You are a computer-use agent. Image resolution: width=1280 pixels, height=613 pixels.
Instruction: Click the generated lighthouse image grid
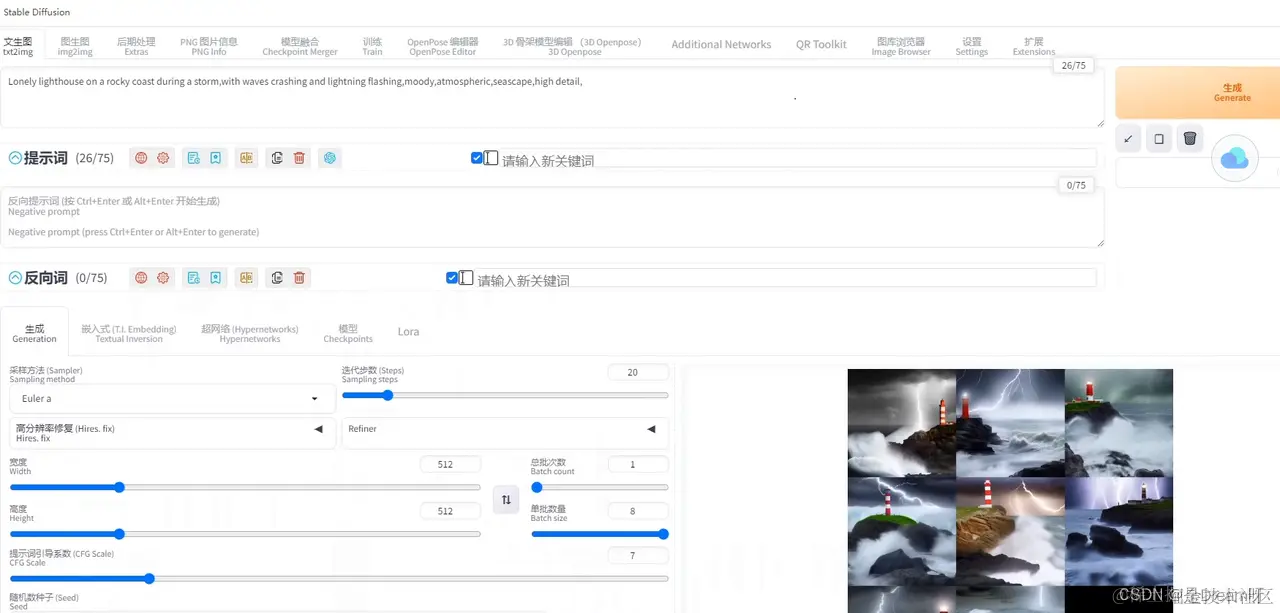(1010, 491)
